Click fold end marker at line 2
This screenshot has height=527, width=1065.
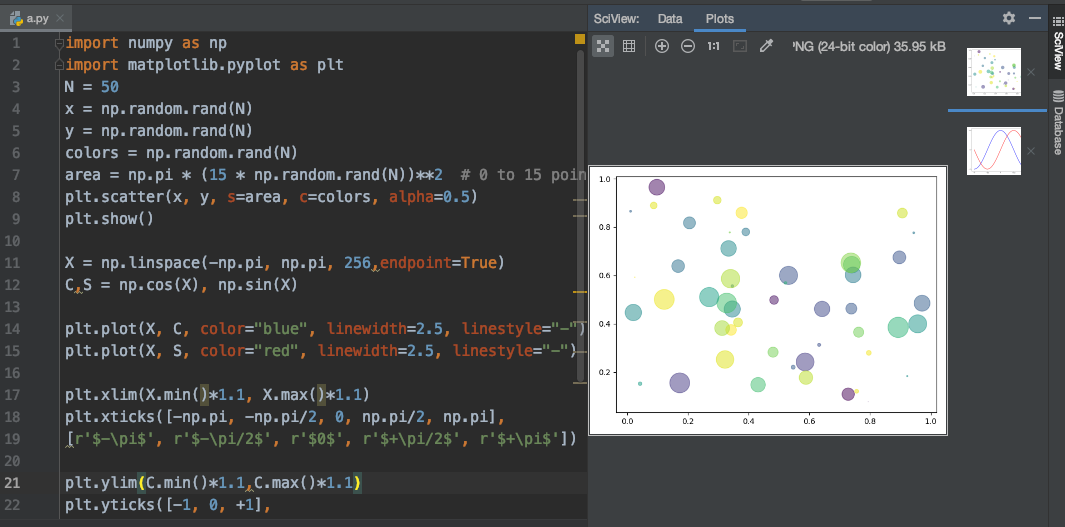click(59, 66)
